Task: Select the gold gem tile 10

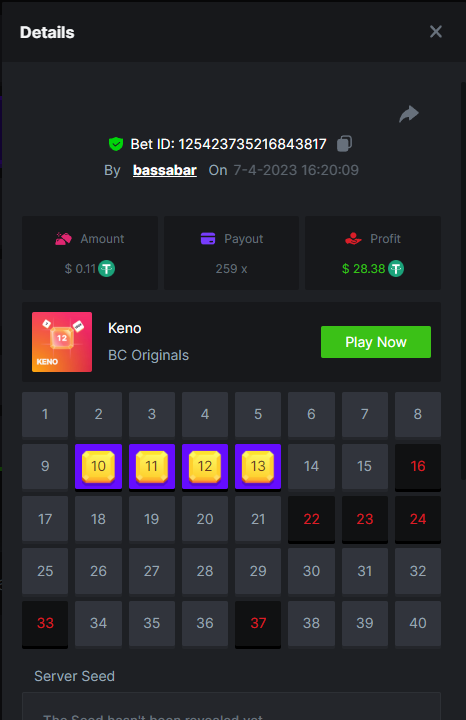Action: point(98,467)
